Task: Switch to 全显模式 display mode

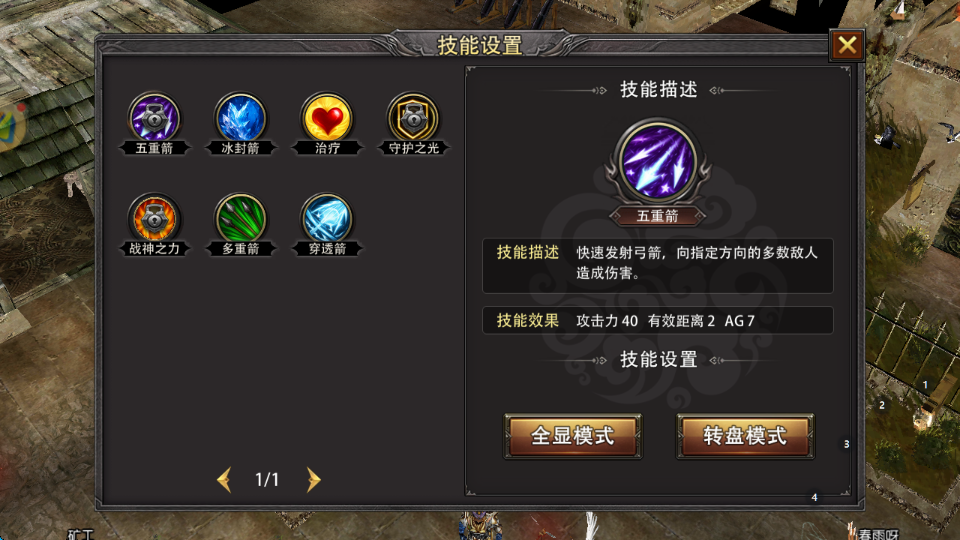Action: click(x=572, y=436)
